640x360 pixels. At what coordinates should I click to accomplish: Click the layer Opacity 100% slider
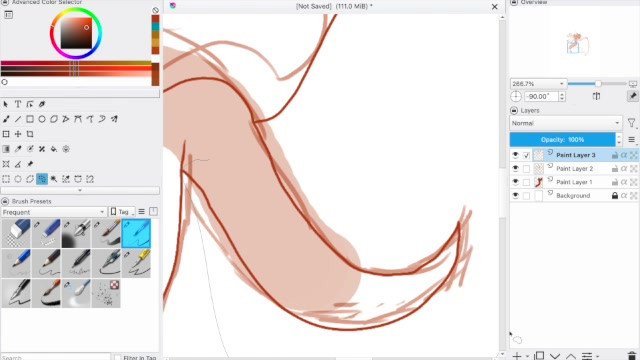562,140
